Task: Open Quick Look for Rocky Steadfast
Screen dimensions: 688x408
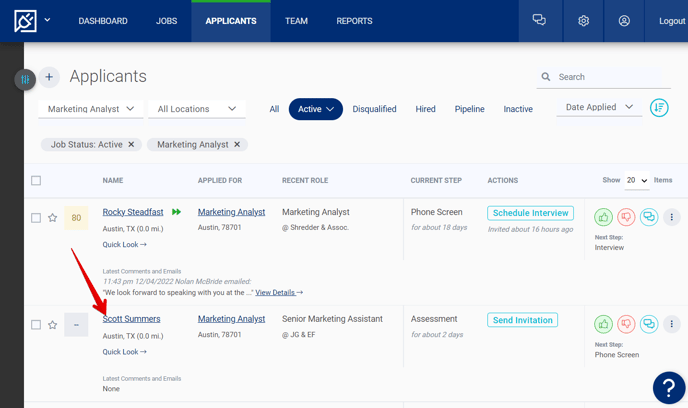Action: click(125, 244)
